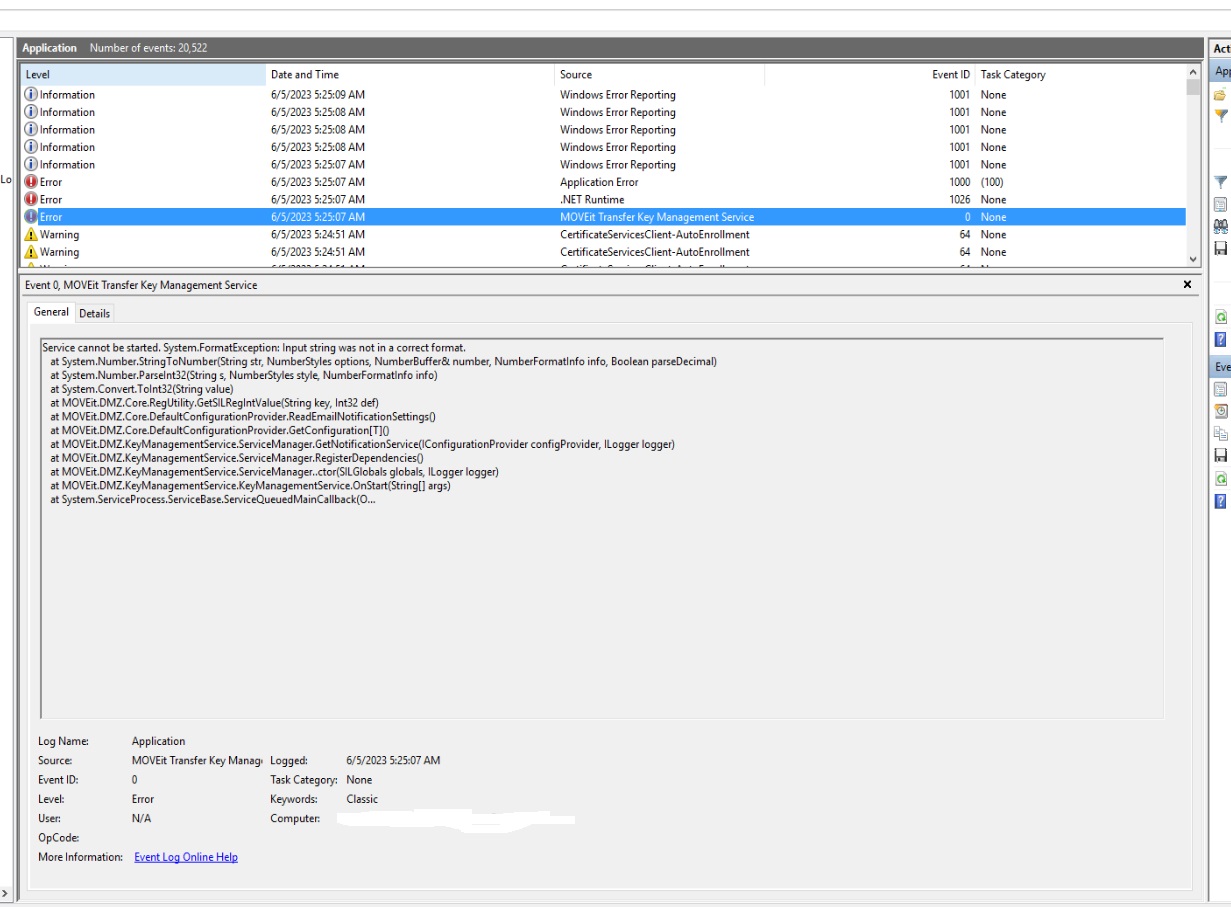Click the Filter Current Log funnel icon
This screenshot has height=907, width=1231.
[x=1220, y=182]
